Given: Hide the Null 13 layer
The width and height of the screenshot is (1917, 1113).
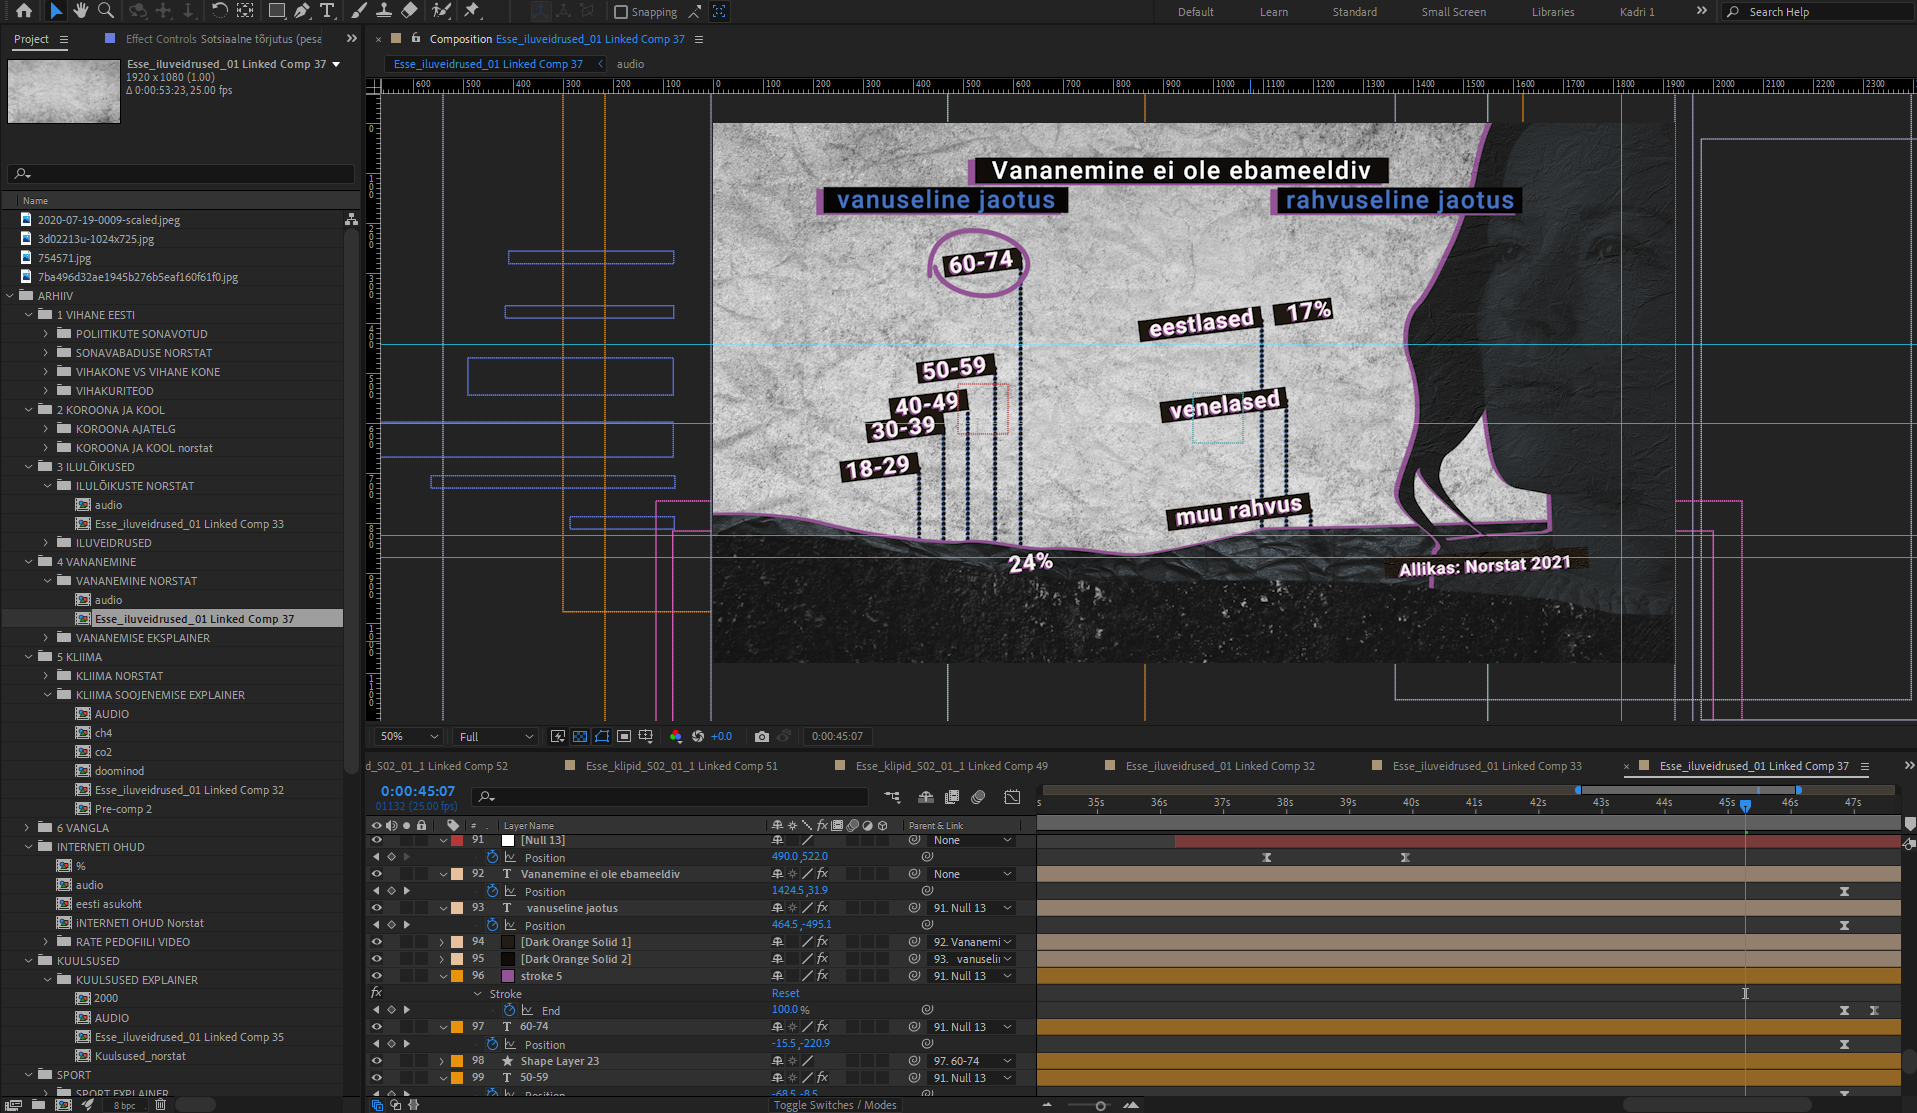Looking at the screenshot, I should coord(377,841).
